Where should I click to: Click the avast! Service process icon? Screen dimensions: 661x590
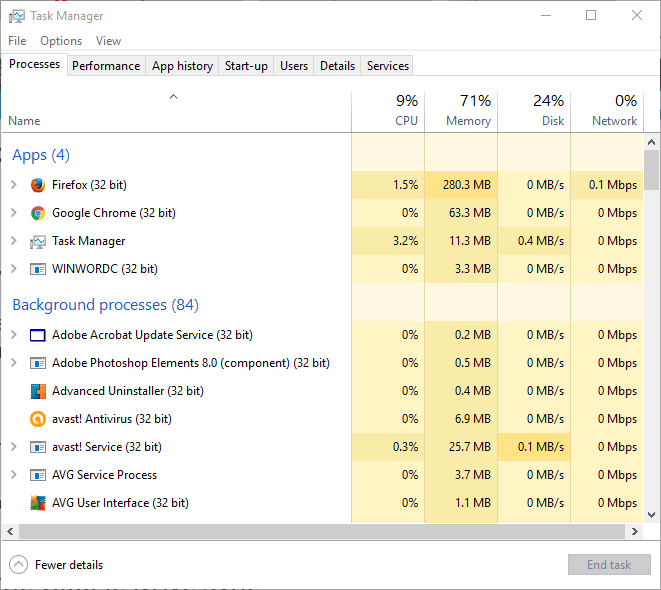[x=38, y=447]
